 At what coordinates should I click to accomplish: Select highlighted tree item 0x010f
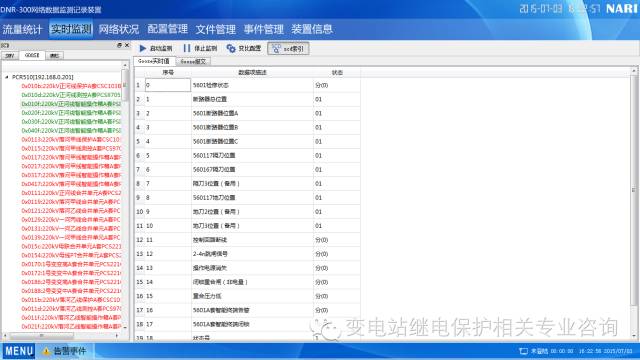(x=71, y=104)
